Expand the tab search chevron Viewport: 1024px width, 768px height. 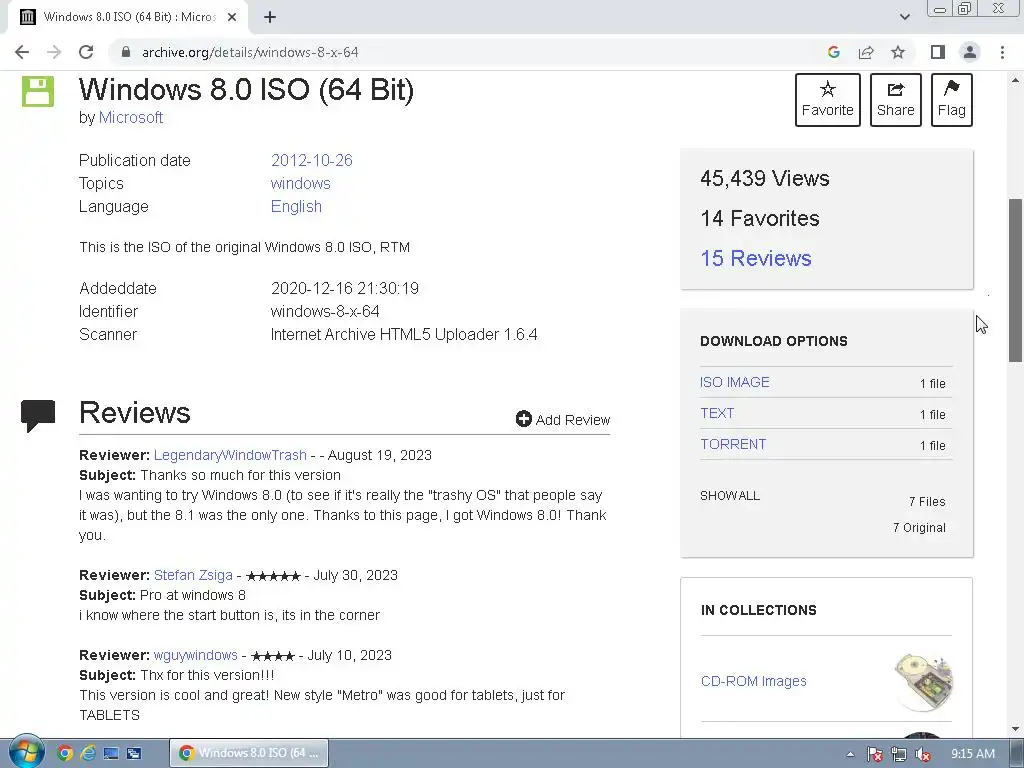pyautogui.click(x=904, y=17)
